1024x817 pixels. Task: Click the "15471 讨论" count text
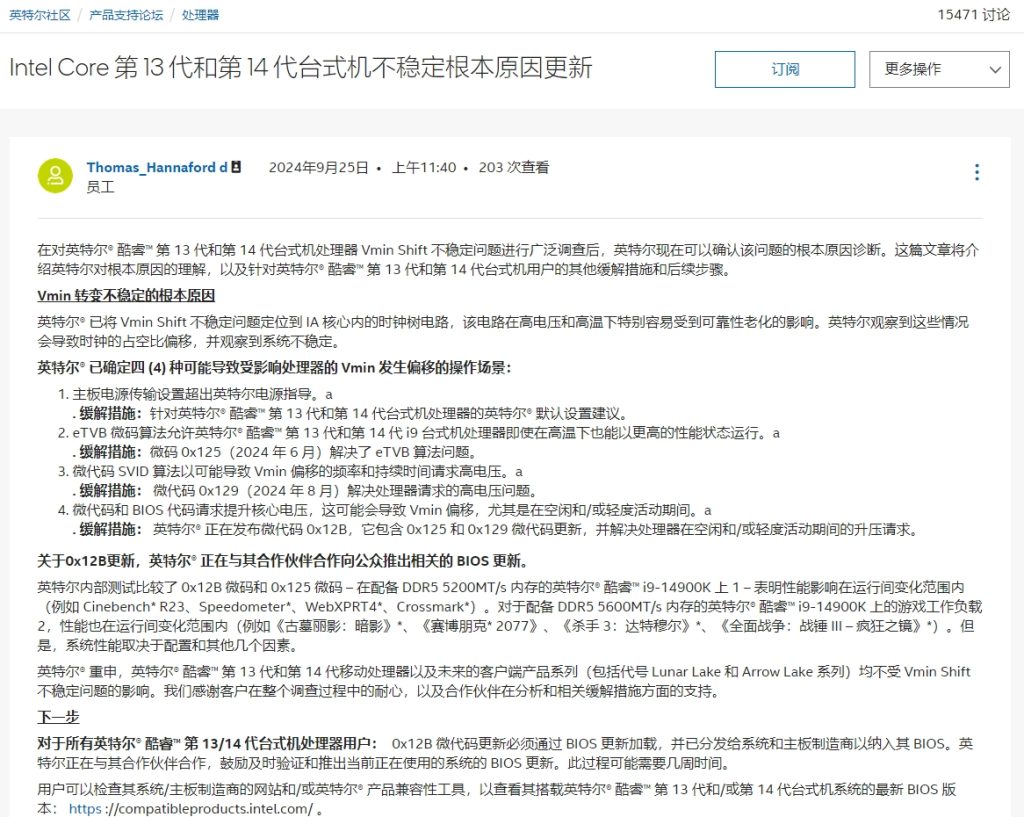point(974,15)
